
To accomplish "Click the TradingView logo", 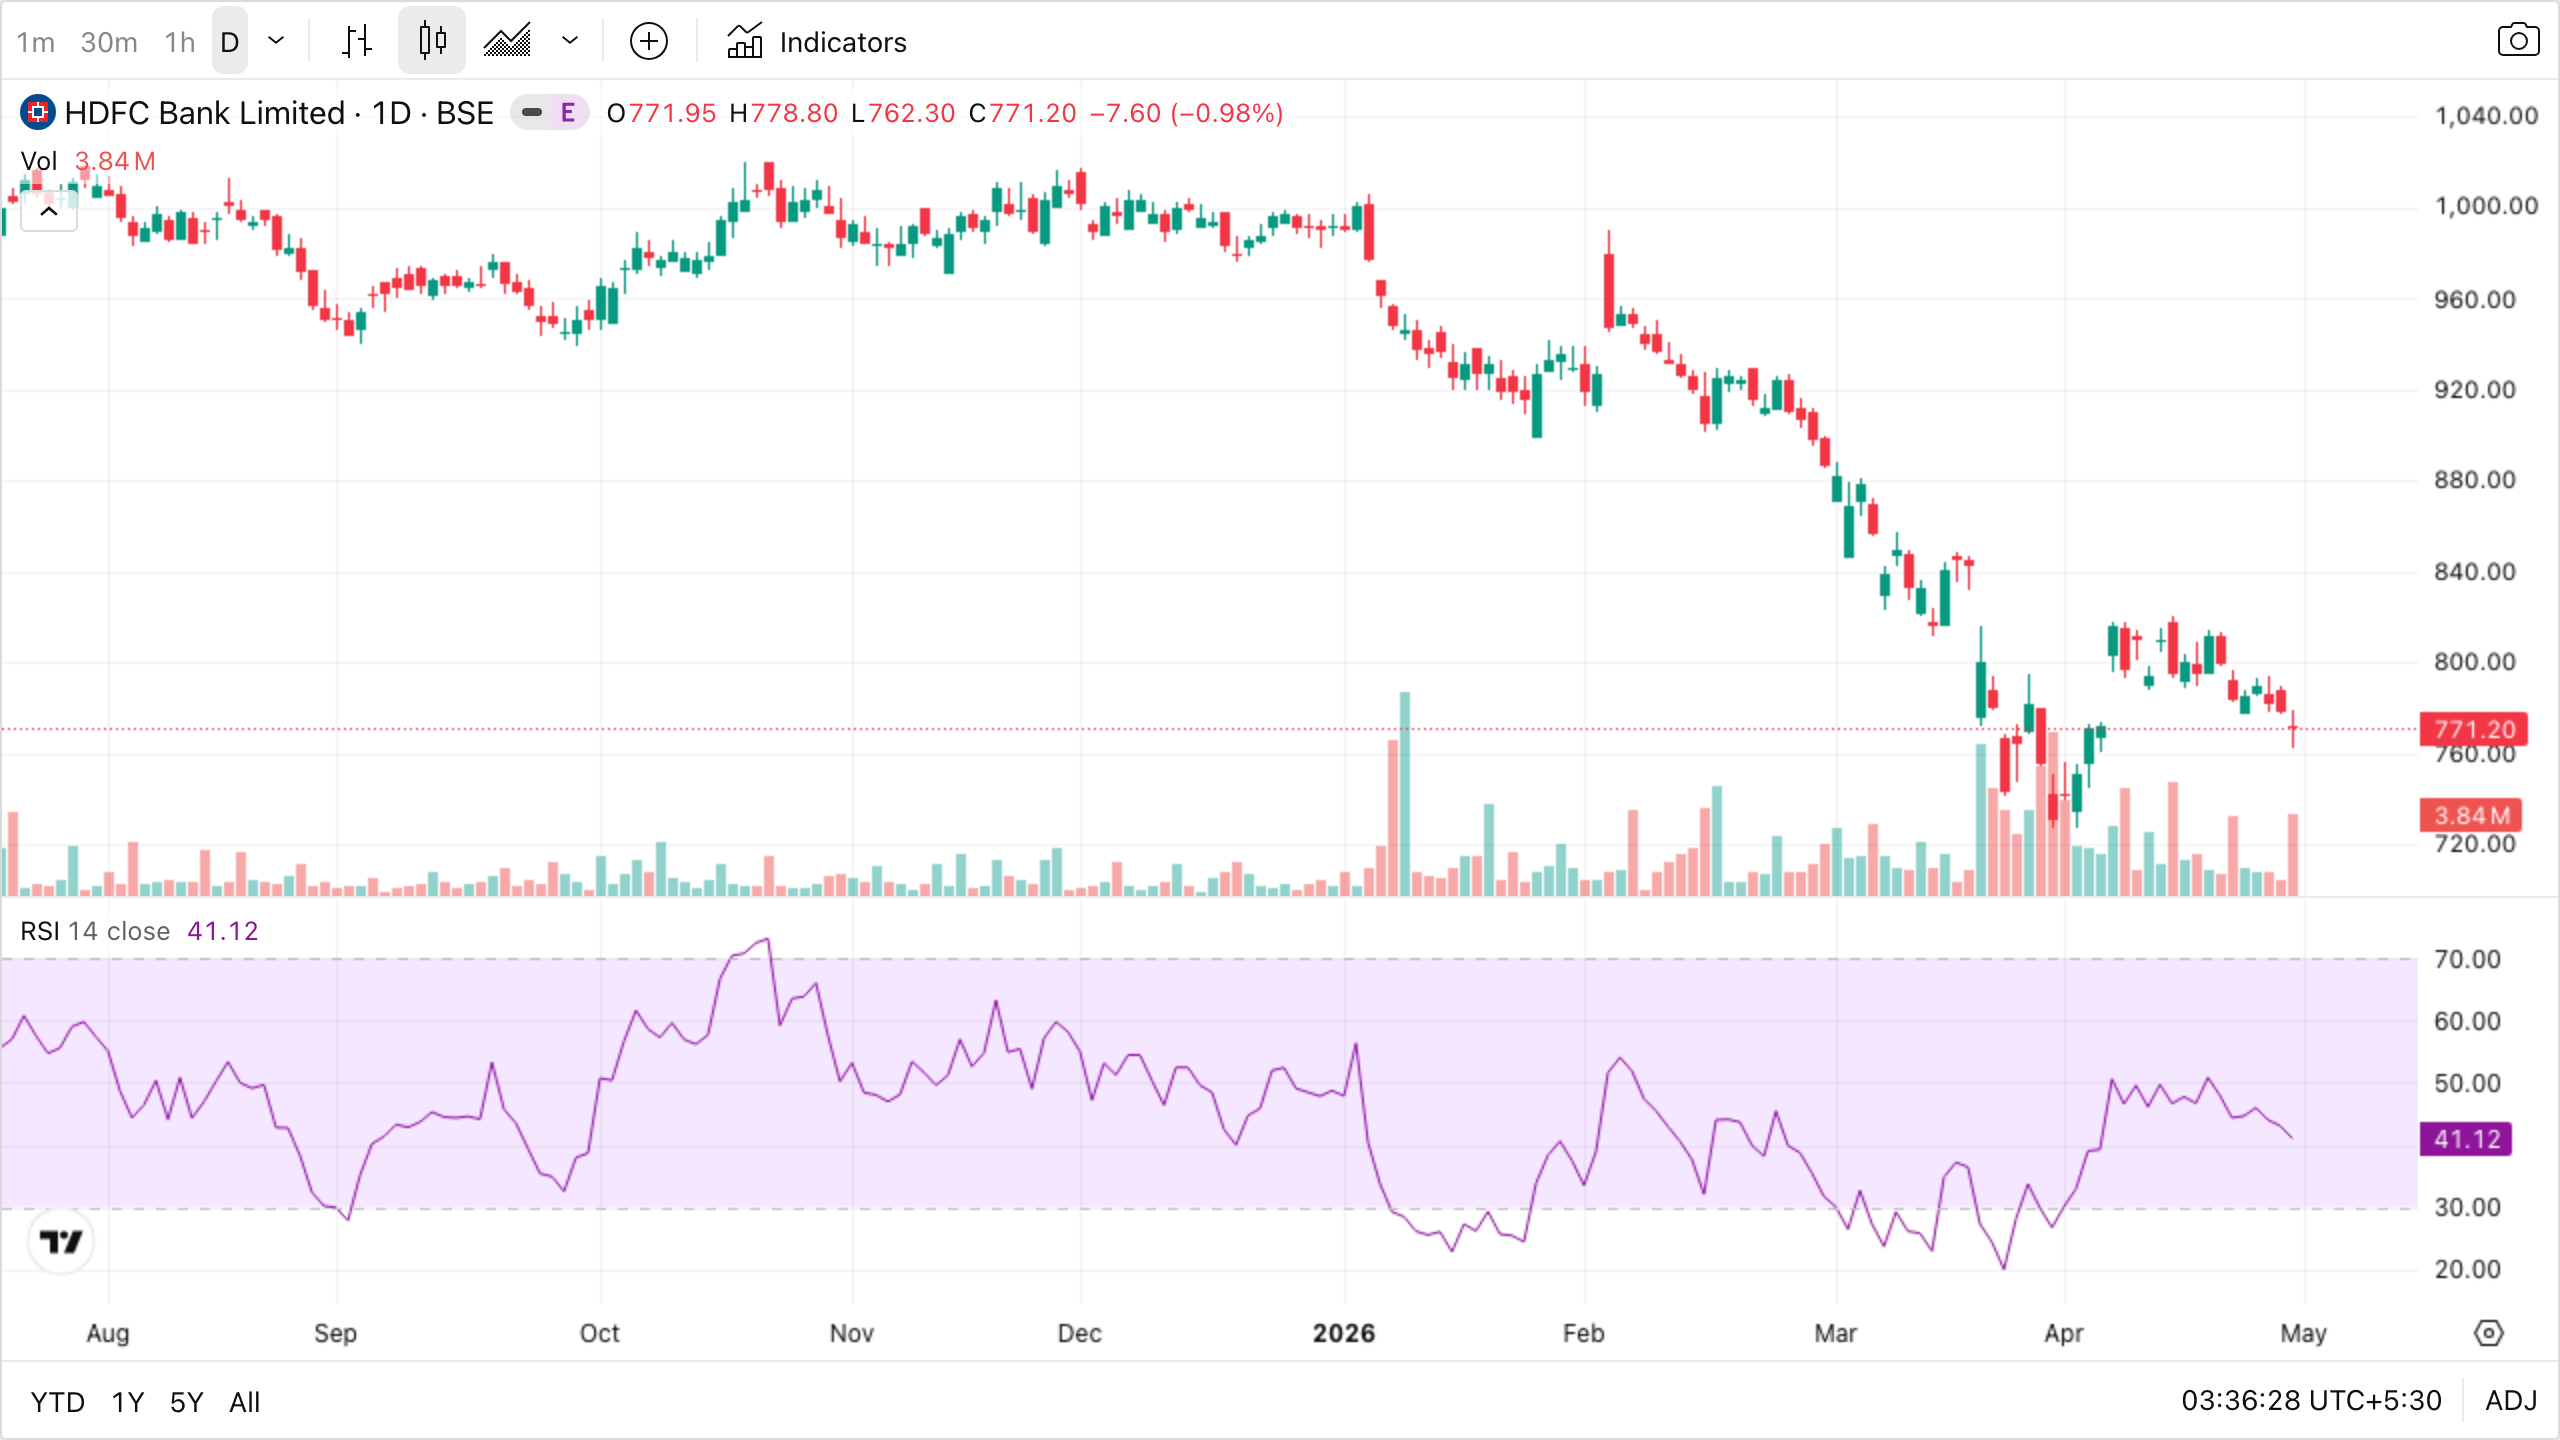I will click(61, 1242).
